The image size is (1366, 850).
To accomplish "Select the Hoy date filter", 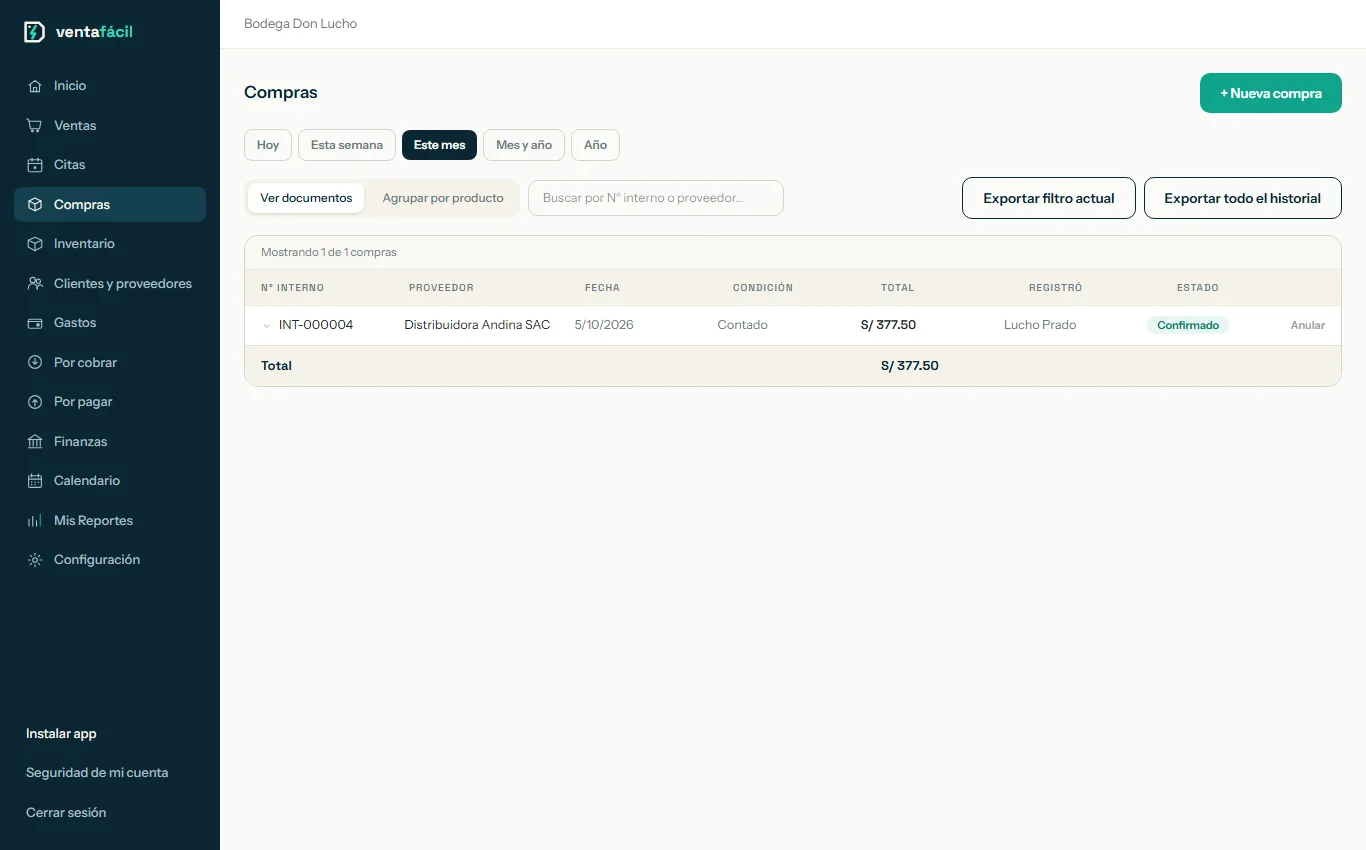I will click(x=268, y=145).
